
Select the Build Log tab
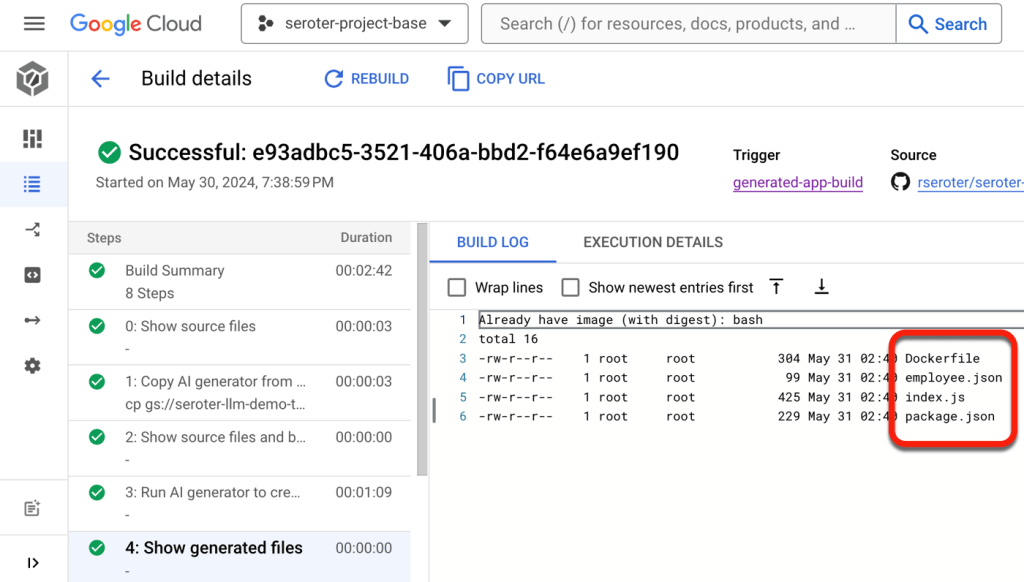492,242
